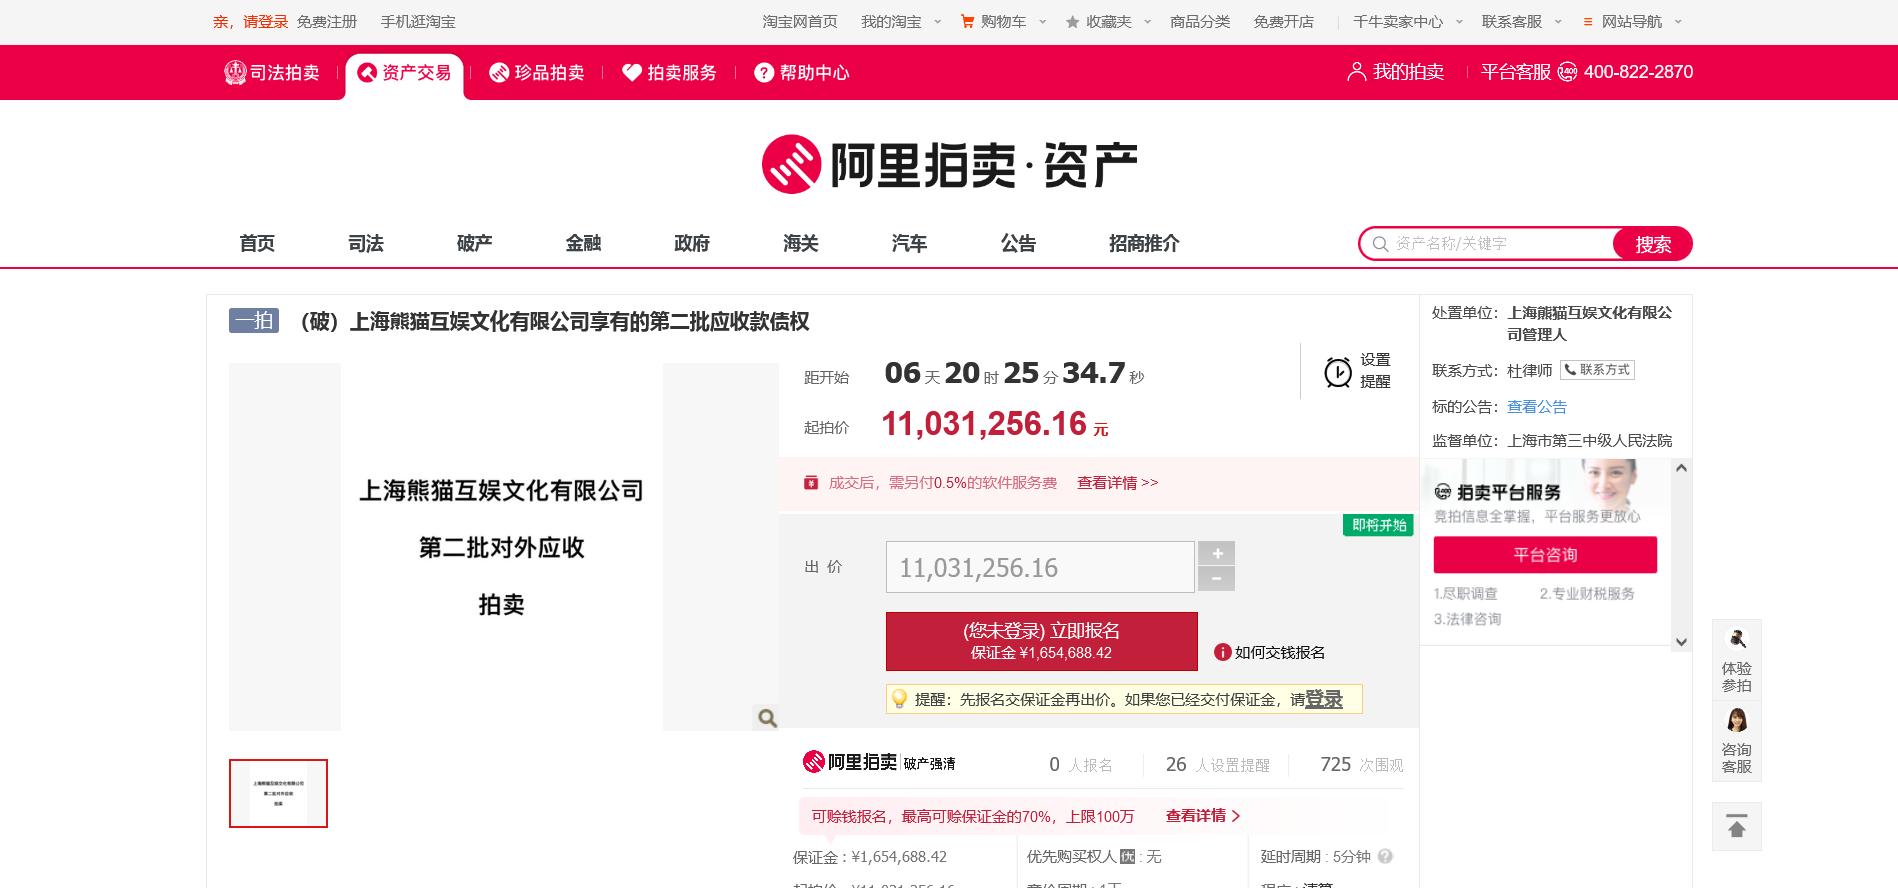Click the 平台咨询 button
This screenshot has width=1898, height=888.
coord(1545,555)
